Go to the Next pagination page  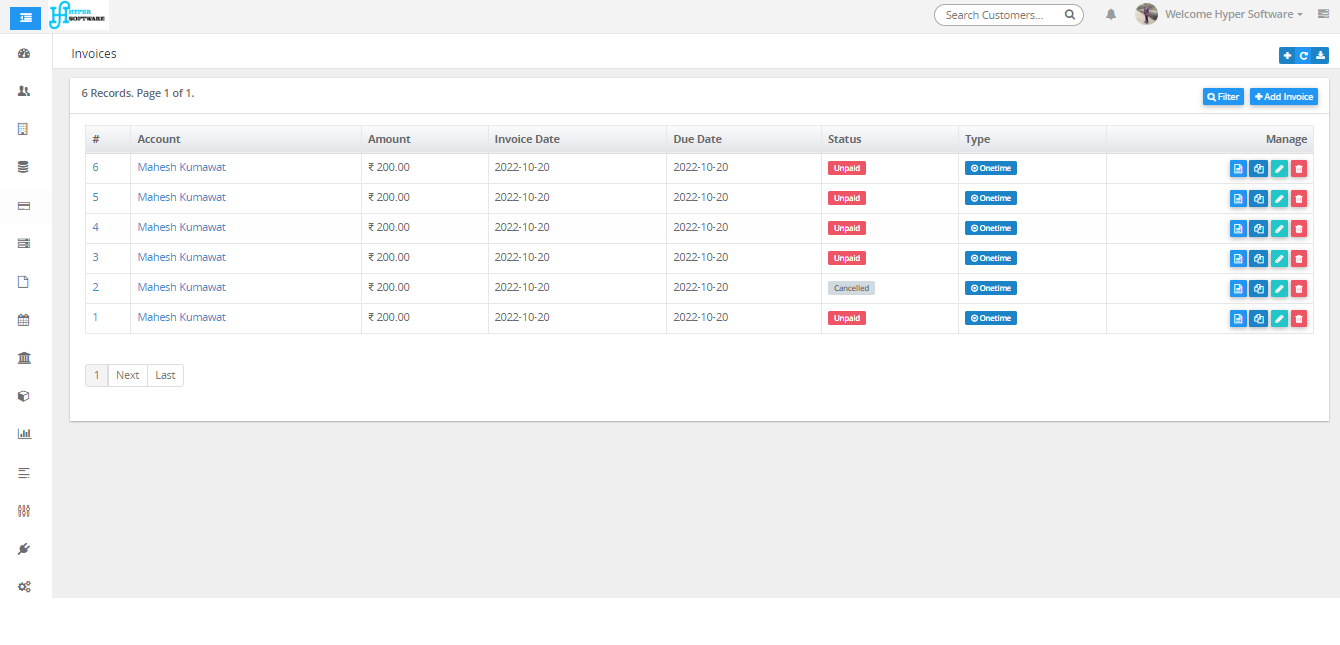(127, 376)
